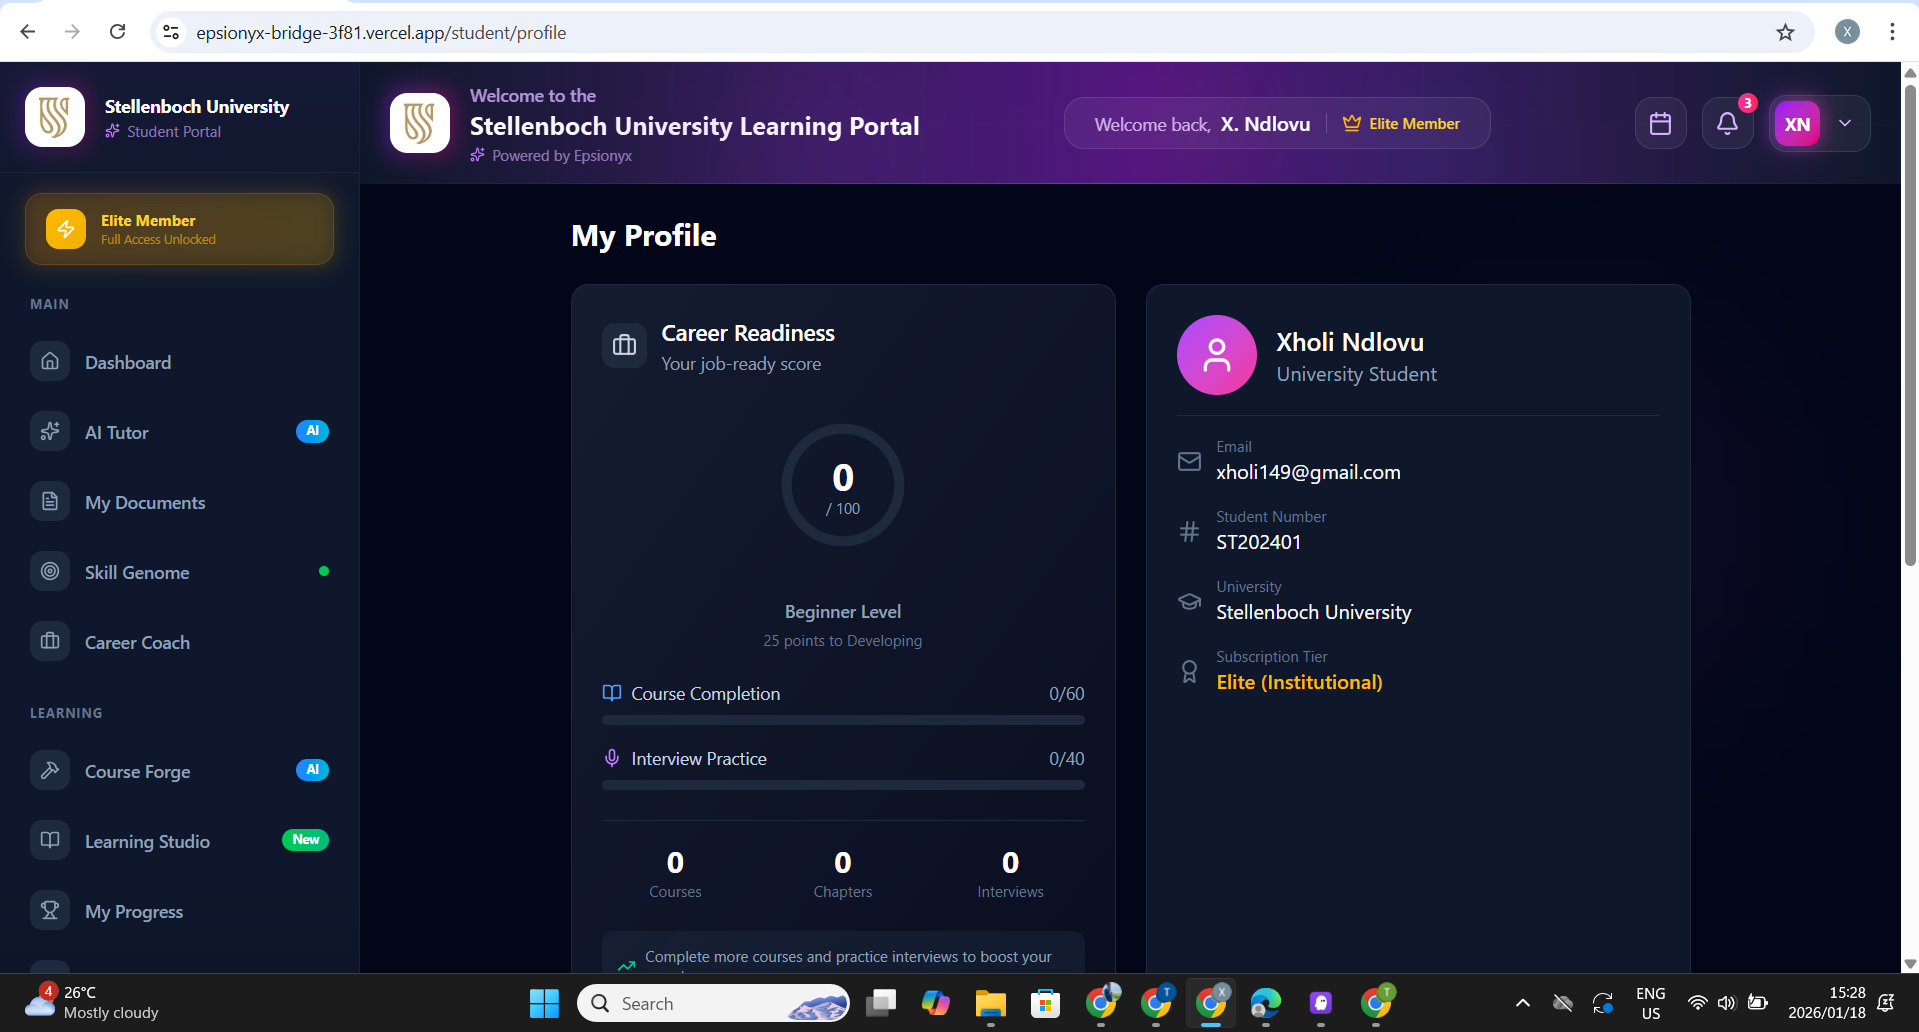Click the profile avatar of Xholi Ndlovu
This screenshot has width=1919, height=1032.
(x=1217, y=355)
